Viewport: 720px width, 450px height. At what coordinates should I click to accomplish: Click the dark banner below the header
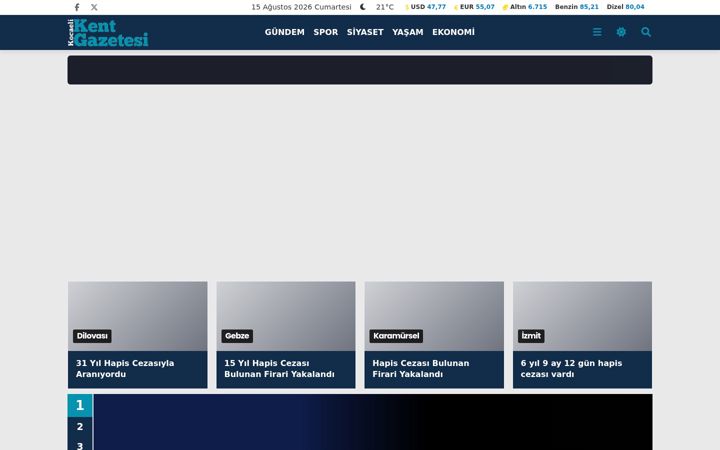[x=360, y=70]
